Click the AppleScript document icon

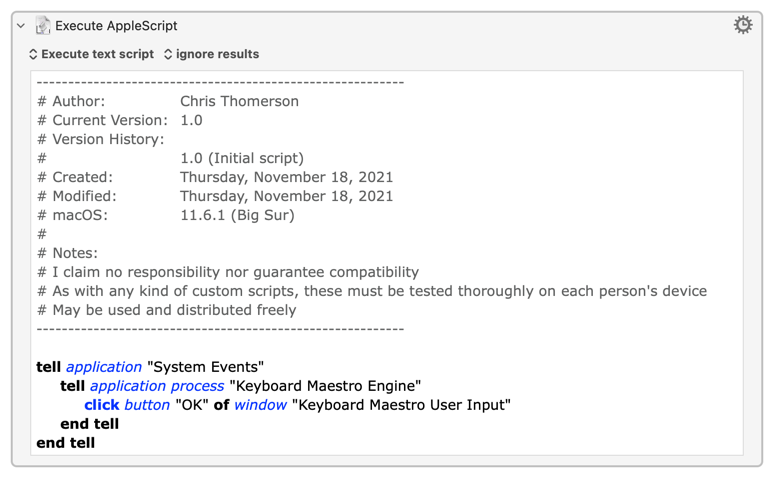[42, 25]
